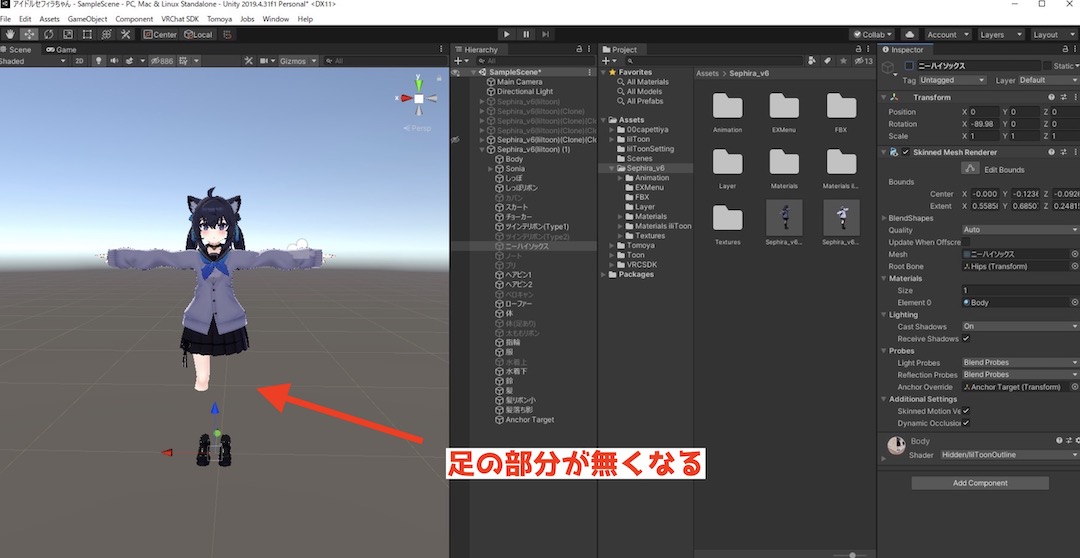Image resolution: width=1080 pixels, height=558 pixels.
Task: Open Project panel options menu
Action: click(x=867, y=50)
